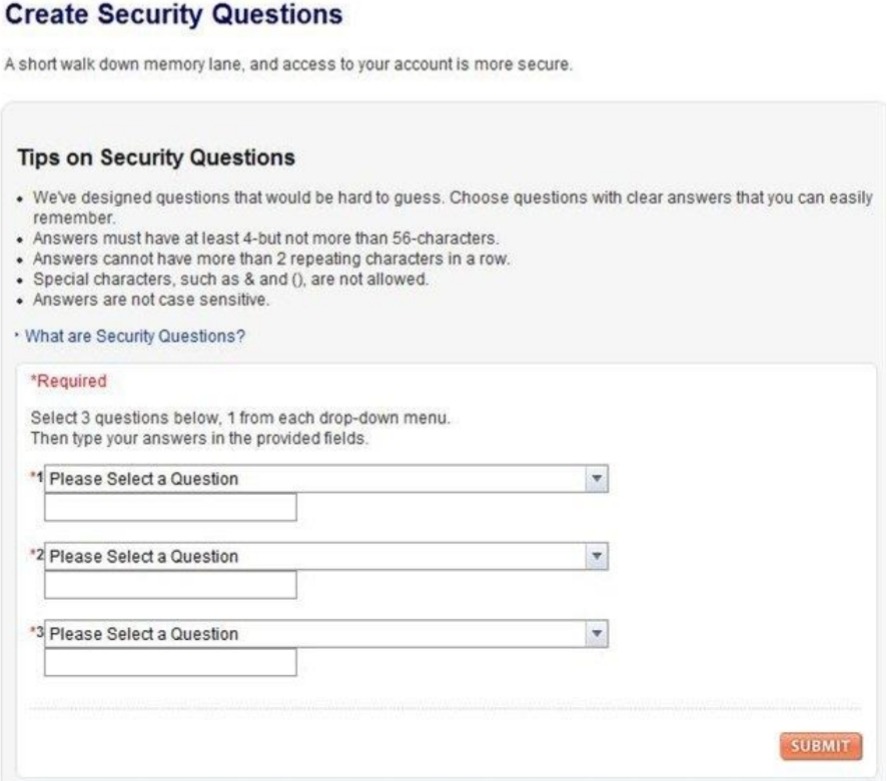Viewport: 887px width, 781px height.
Task: Click the 'Create Security Questions' page heading
Action: (171, 16)
